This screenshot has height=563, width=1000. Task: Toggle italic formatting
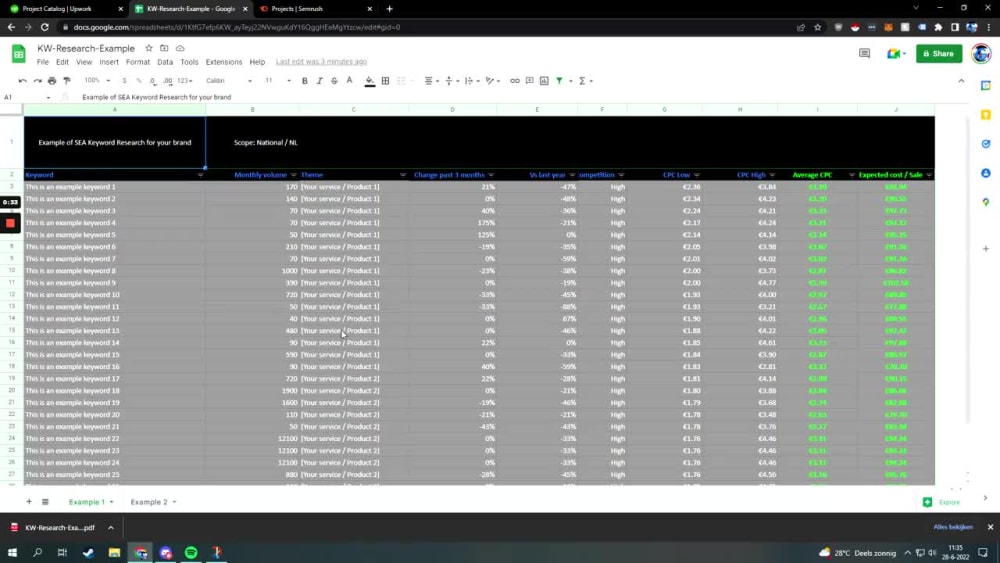coord(320,81)
